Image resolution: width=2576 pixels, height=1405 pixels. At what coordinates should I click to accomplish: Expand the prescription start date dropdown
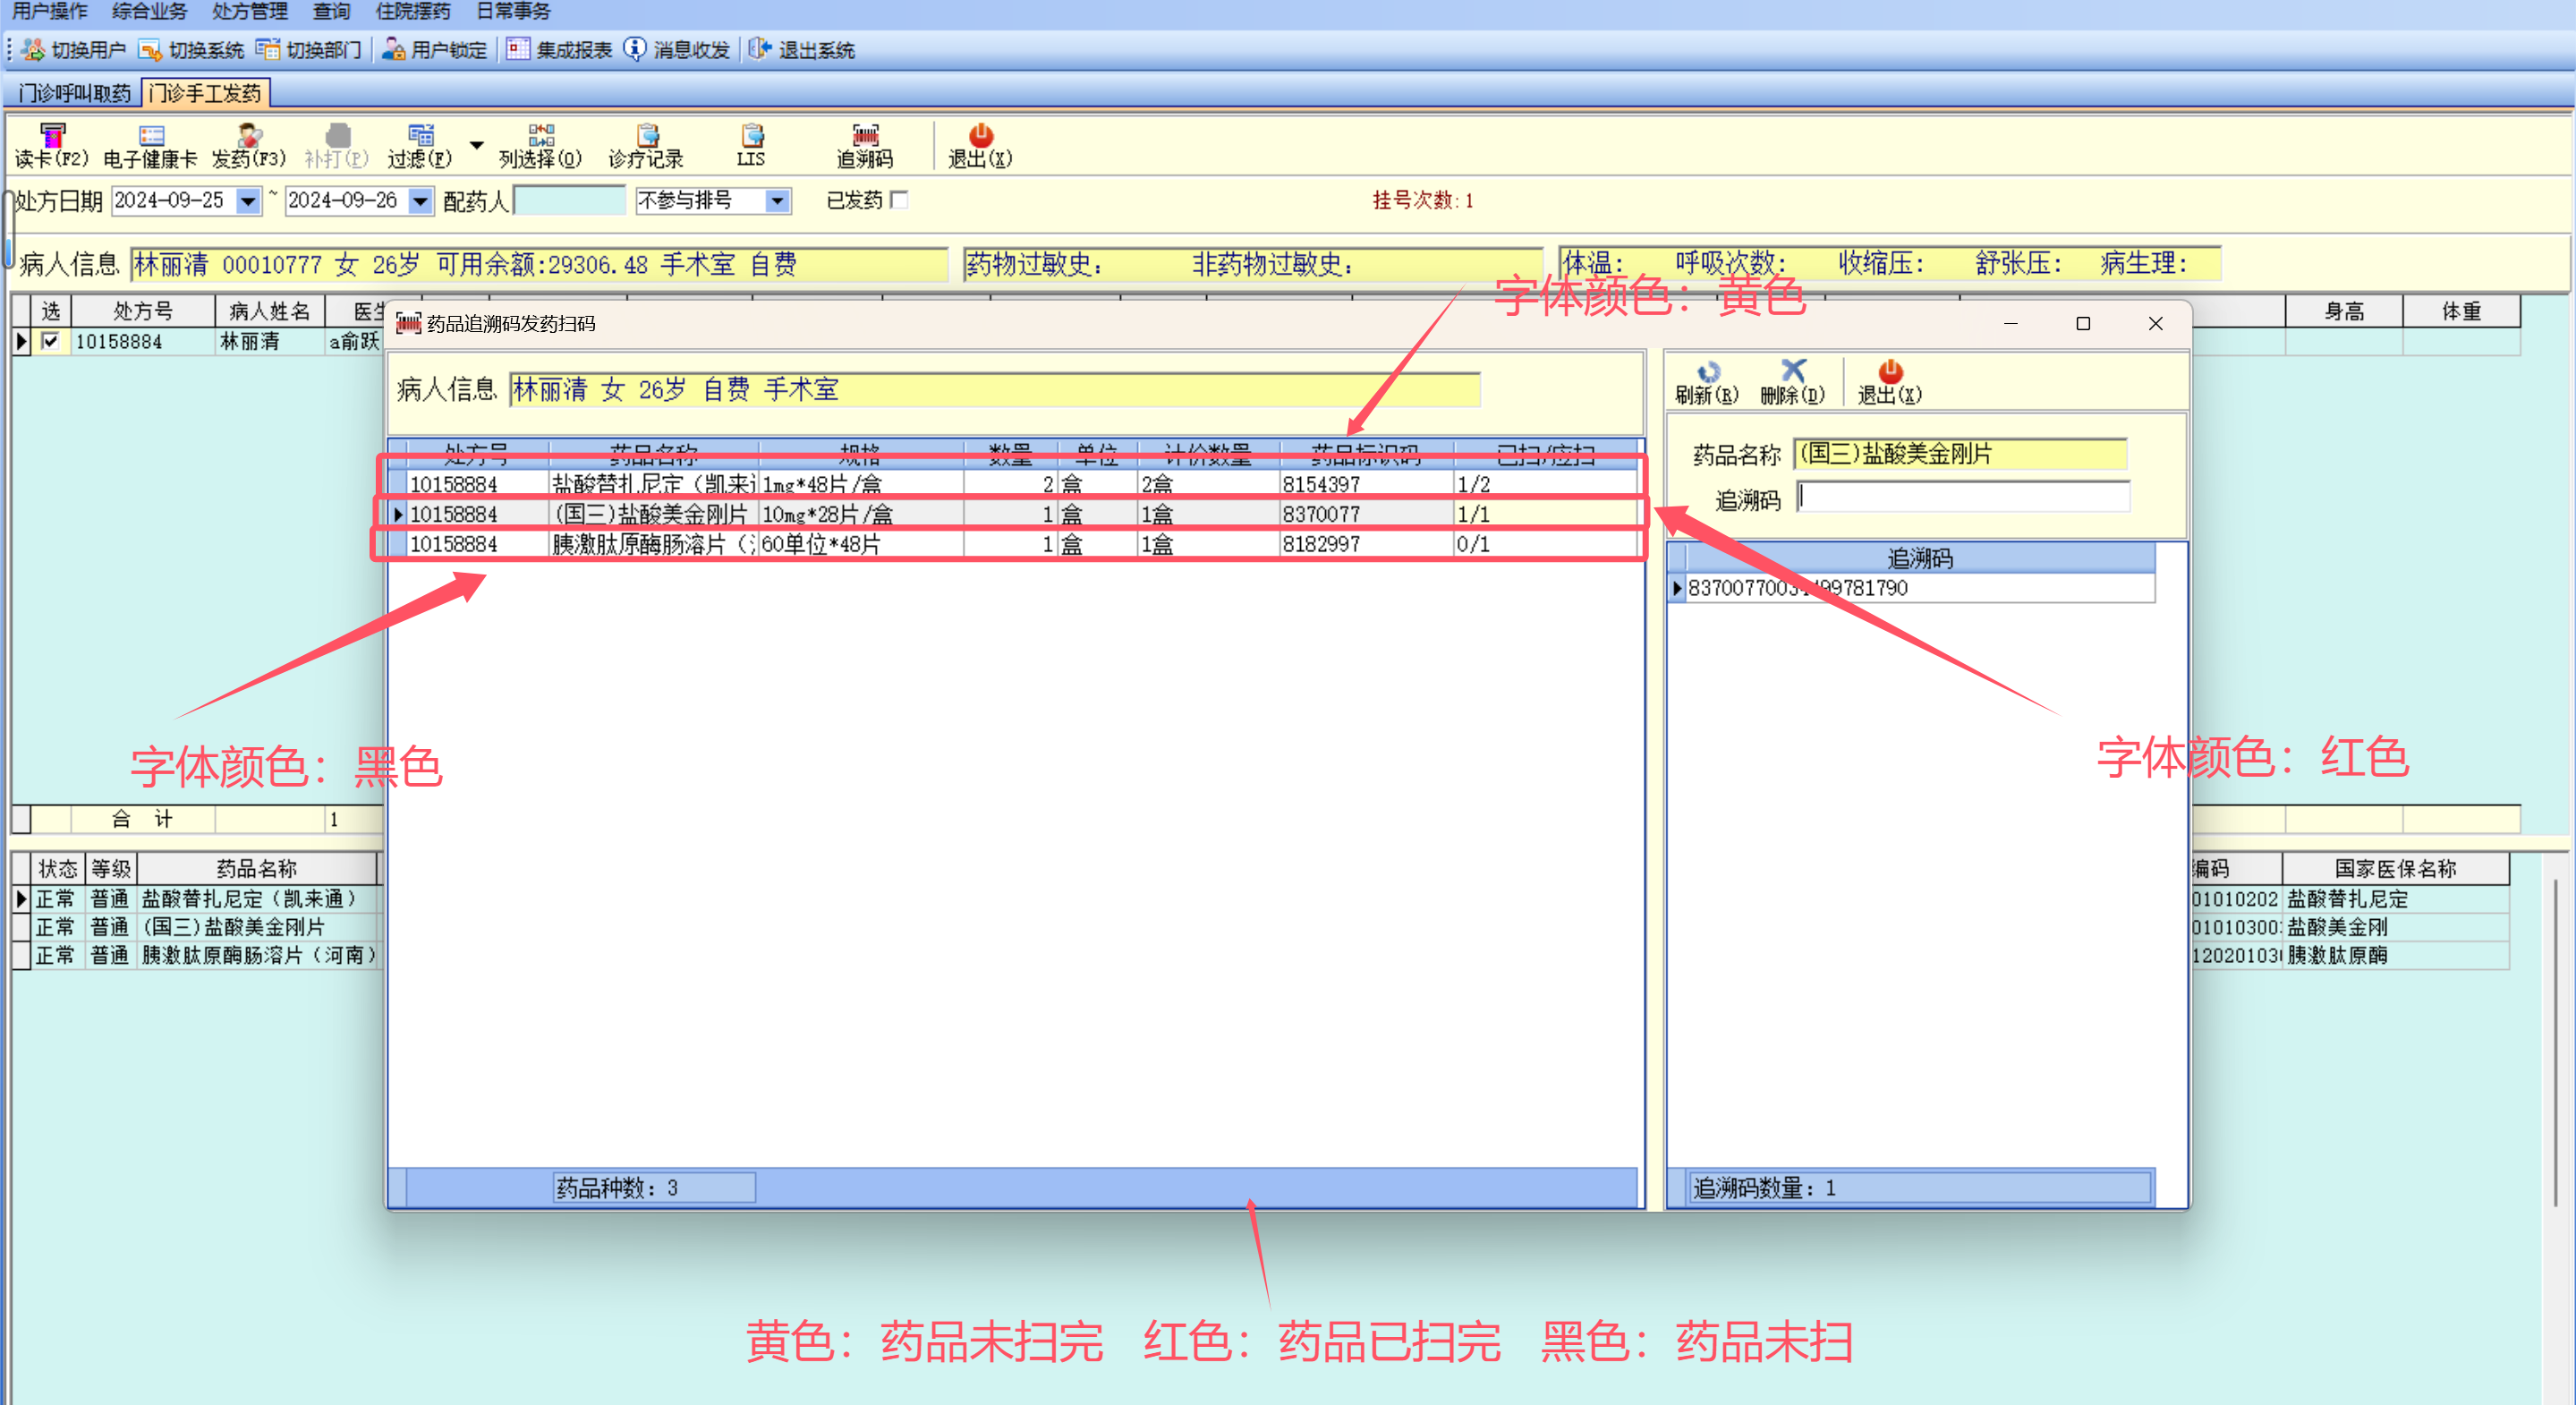click(x=248, y=201)
